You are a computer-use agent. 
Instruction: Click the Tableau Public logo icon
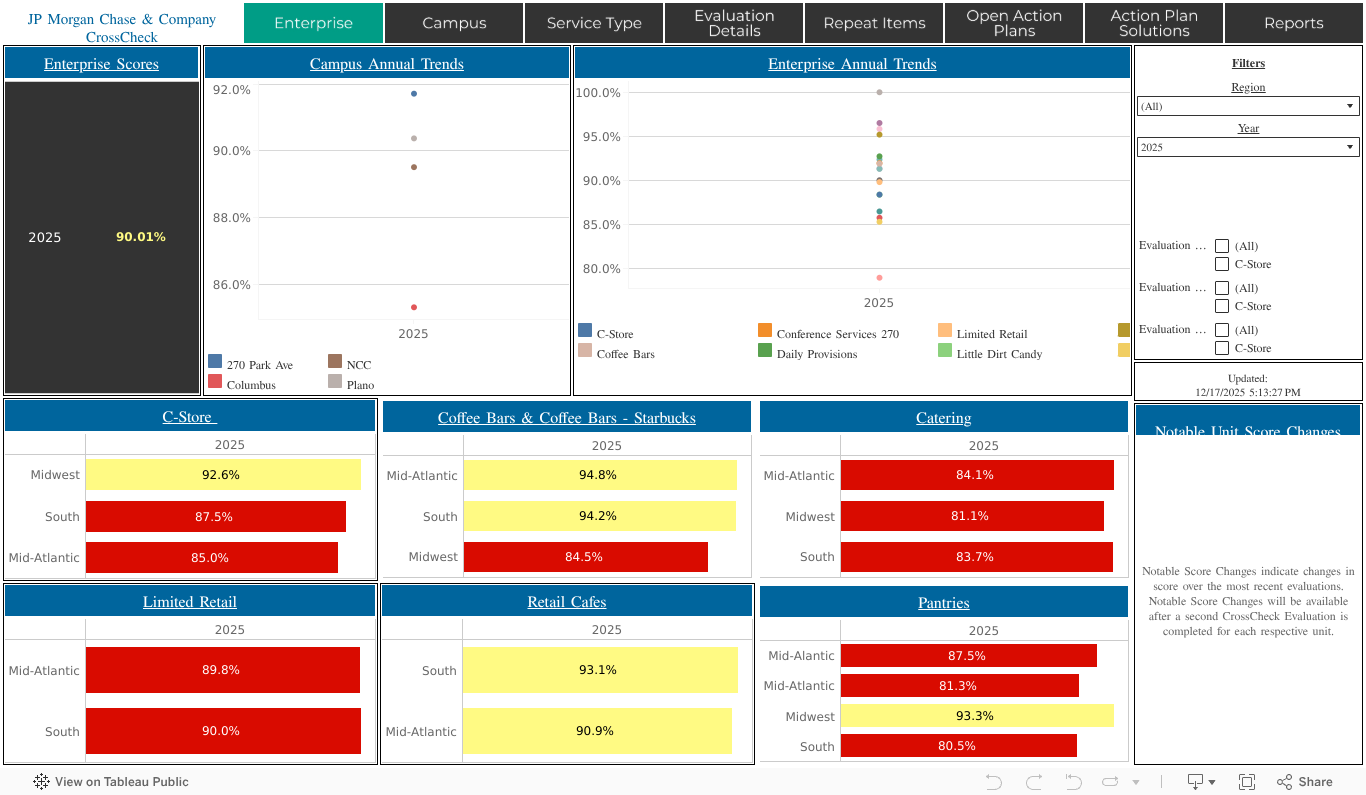pyautogui.click(x=42, y=782)
